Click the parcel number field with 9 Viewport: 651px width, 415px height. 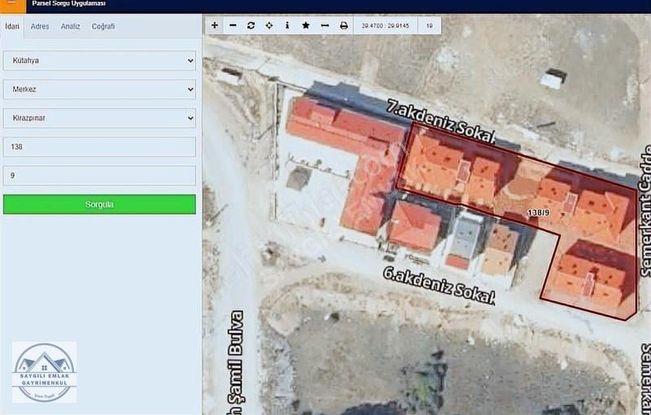[99, 175]
